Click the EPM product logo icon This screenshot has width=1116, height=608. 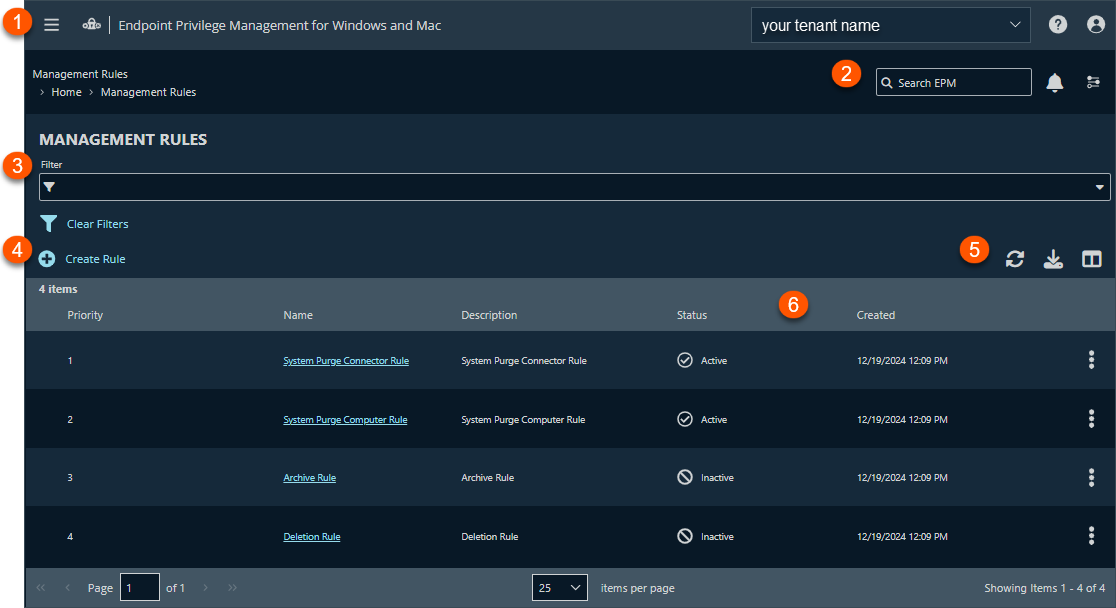click(92, 25)
